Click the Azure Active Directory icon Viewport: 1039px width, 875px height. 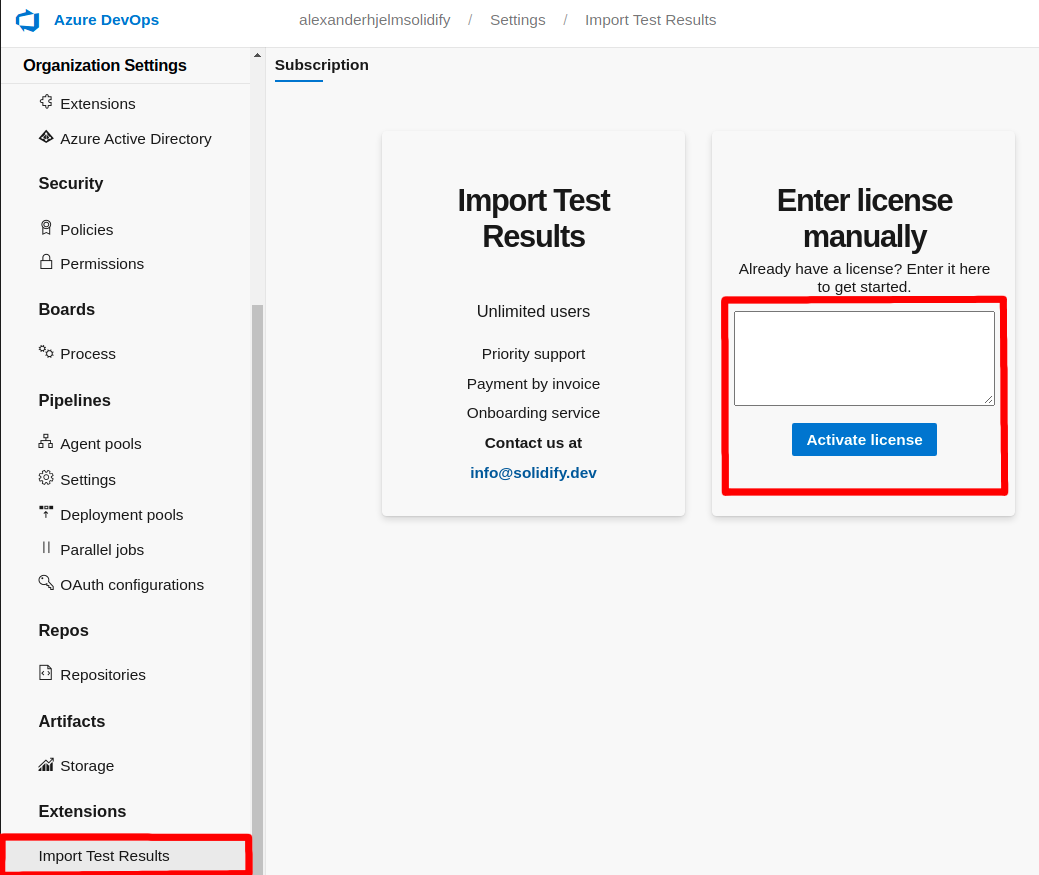pos(45,138)
